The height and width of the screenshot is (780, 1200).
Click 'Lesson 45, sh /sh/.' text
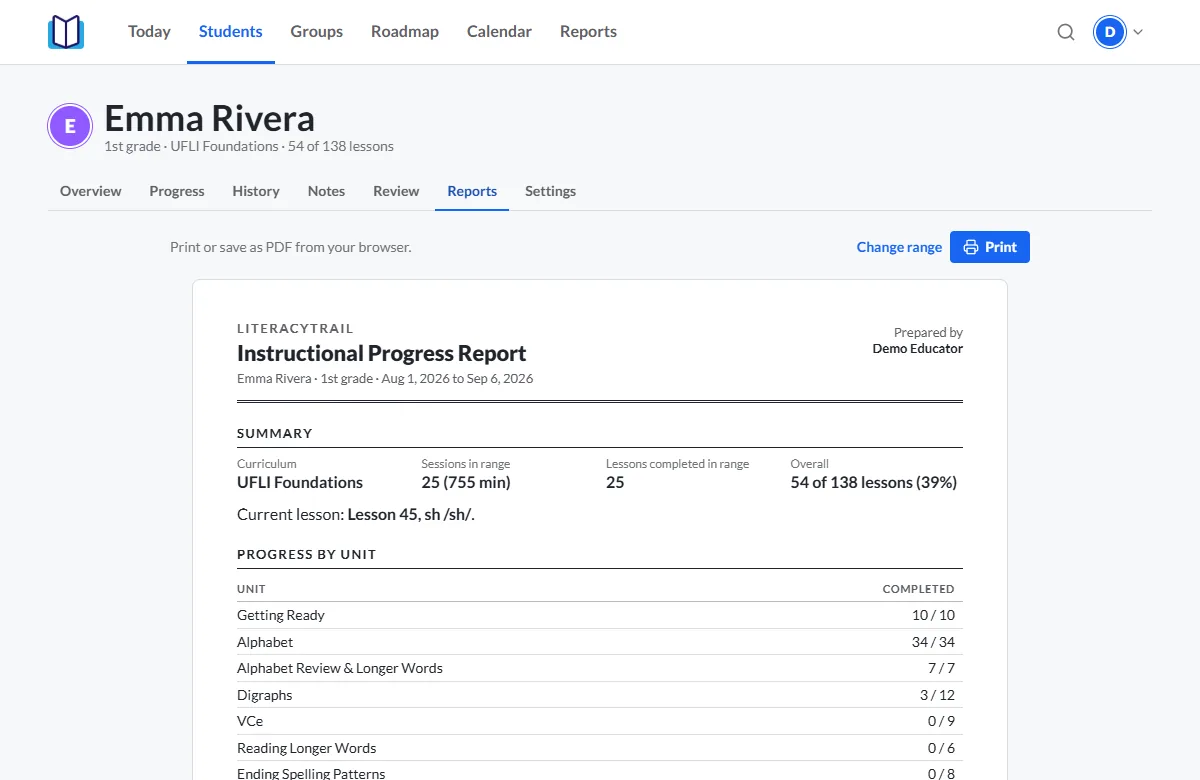coord(411,515)
